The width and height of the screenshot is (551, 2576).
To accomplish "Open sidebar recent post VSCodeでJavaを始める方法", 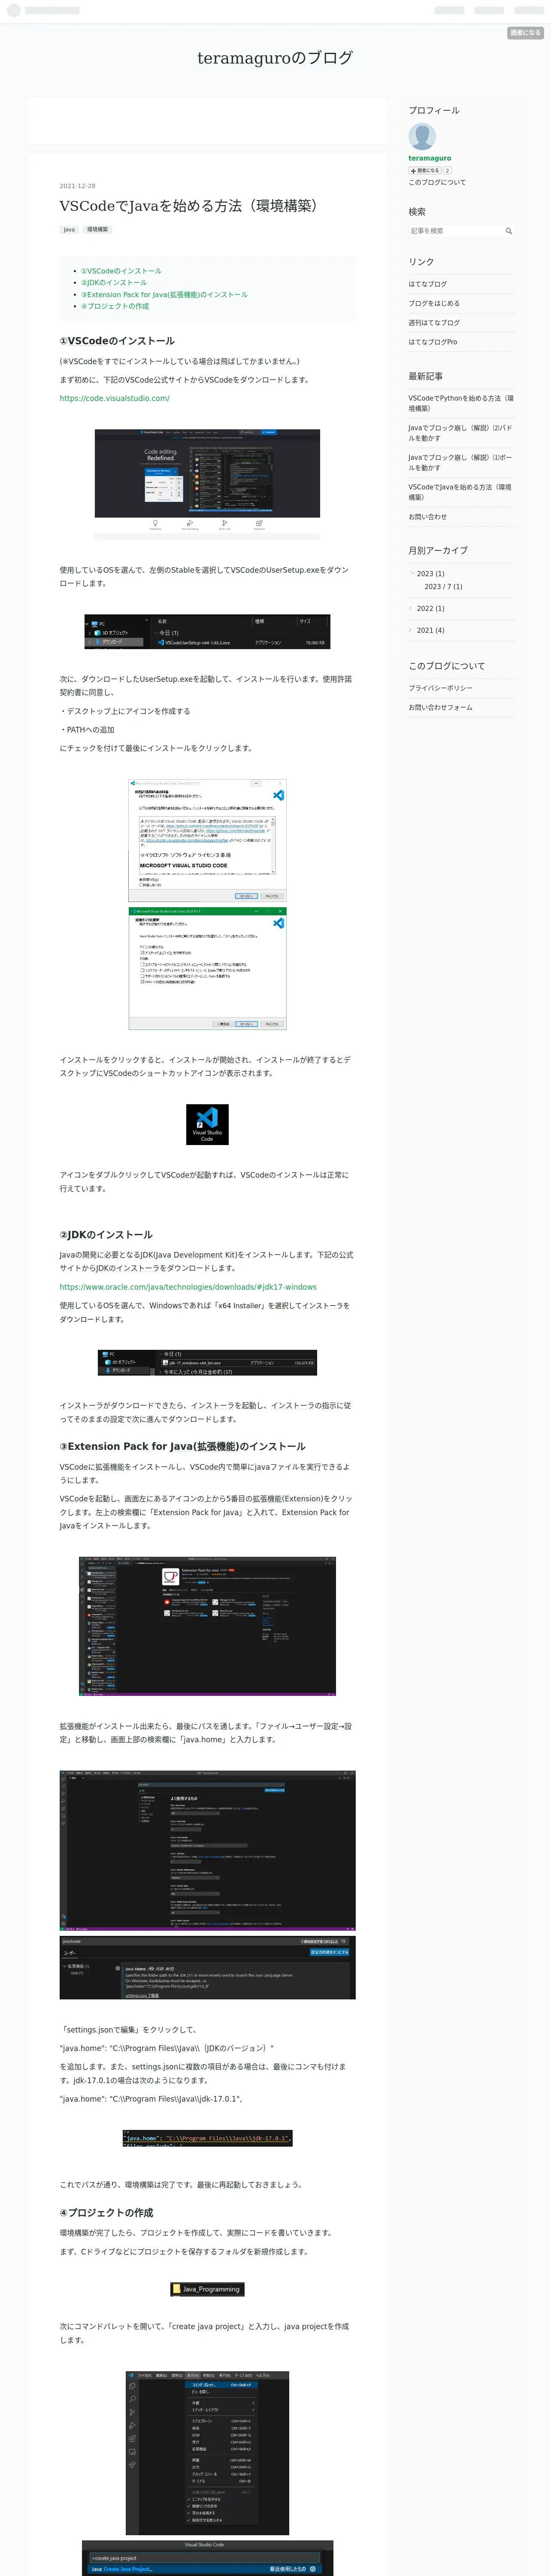I will click(461, 492).
